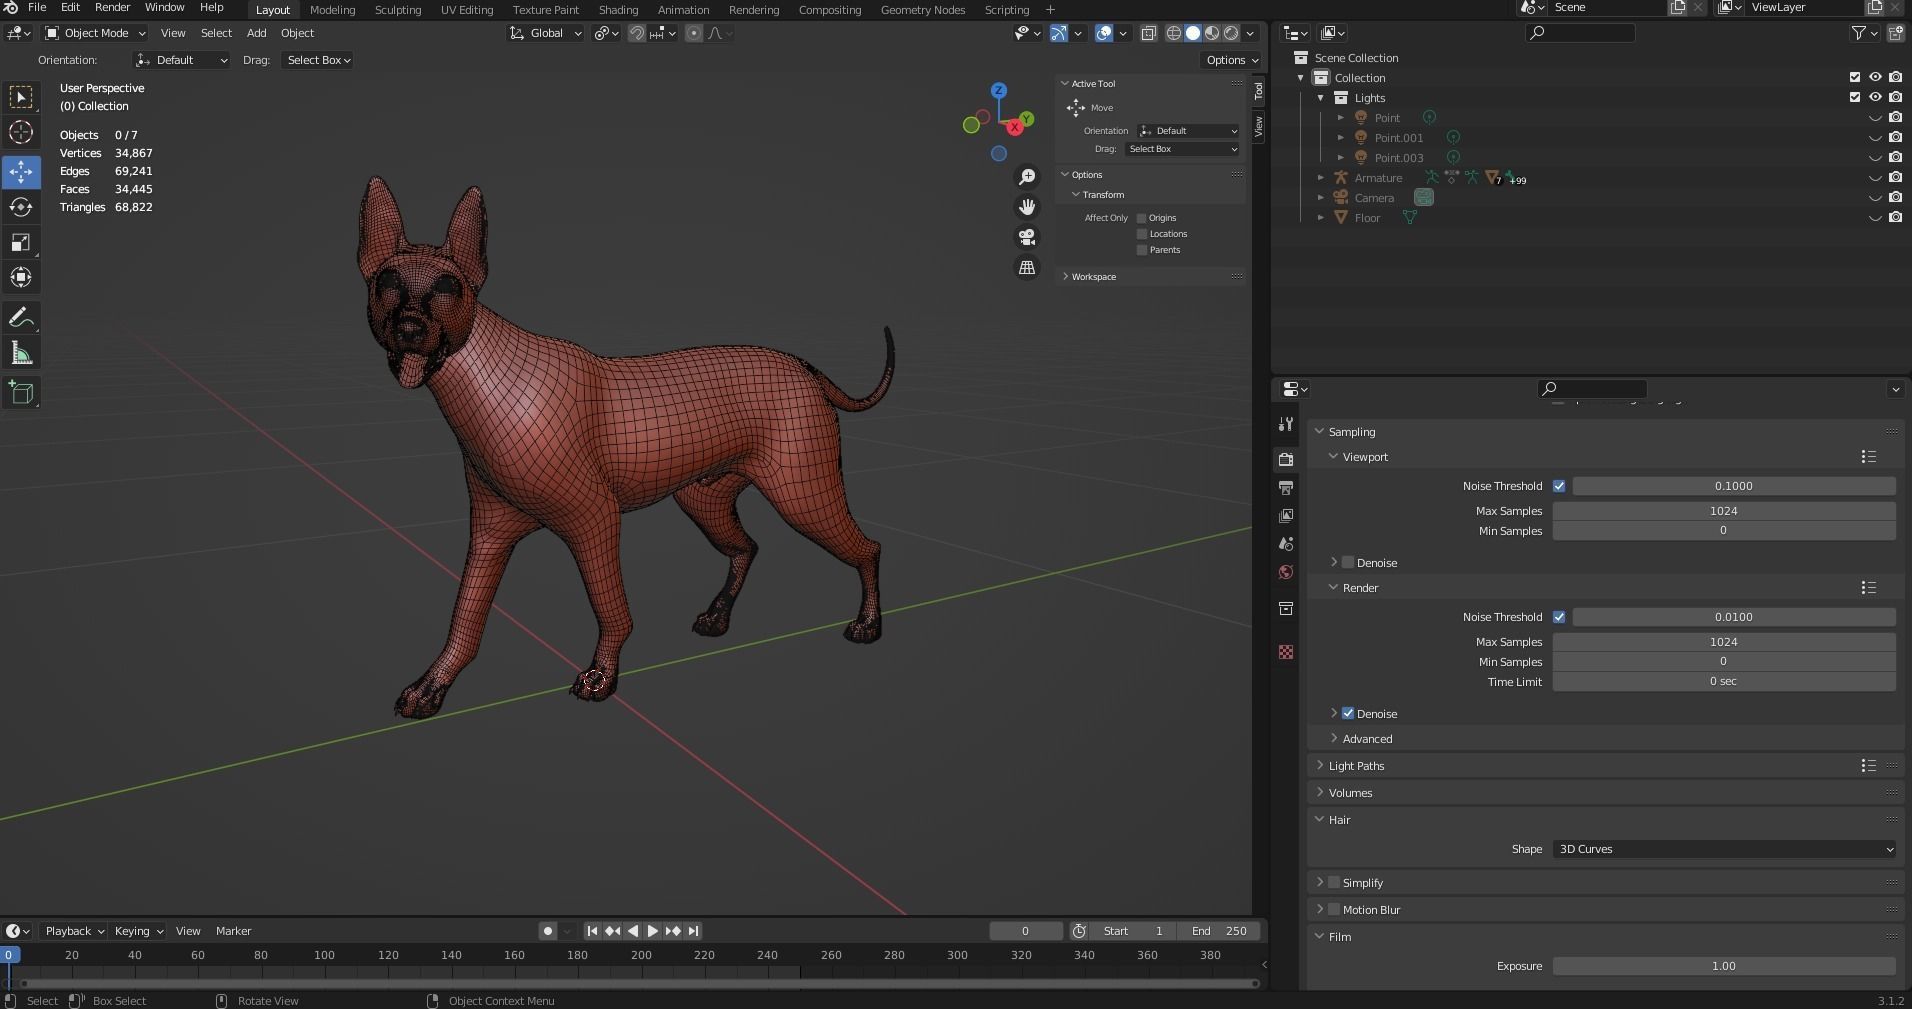The image size is (1912, 1009).
Task: Select the Cursor tool
Action: [x=21, y=133]
